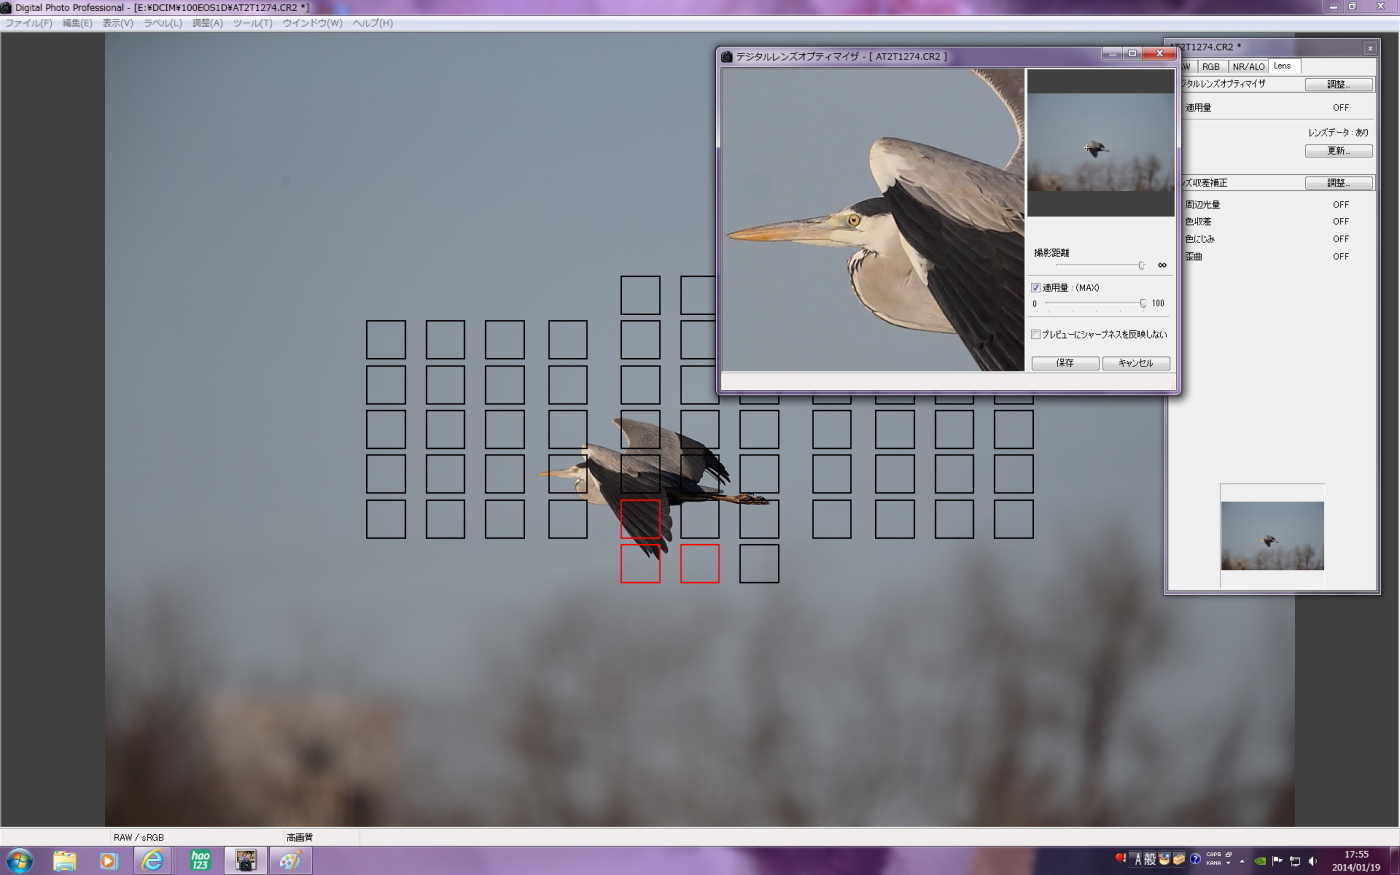Close the Digital Lens Optimizer dialog

click(x=1160, y=53)
